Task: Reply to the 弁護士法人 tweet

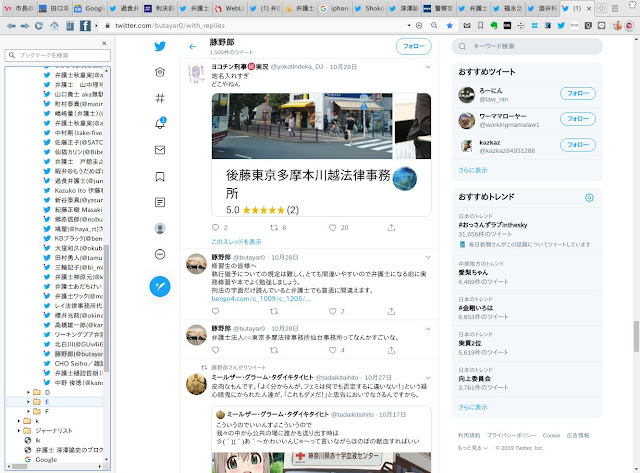Action: point(216,350)
